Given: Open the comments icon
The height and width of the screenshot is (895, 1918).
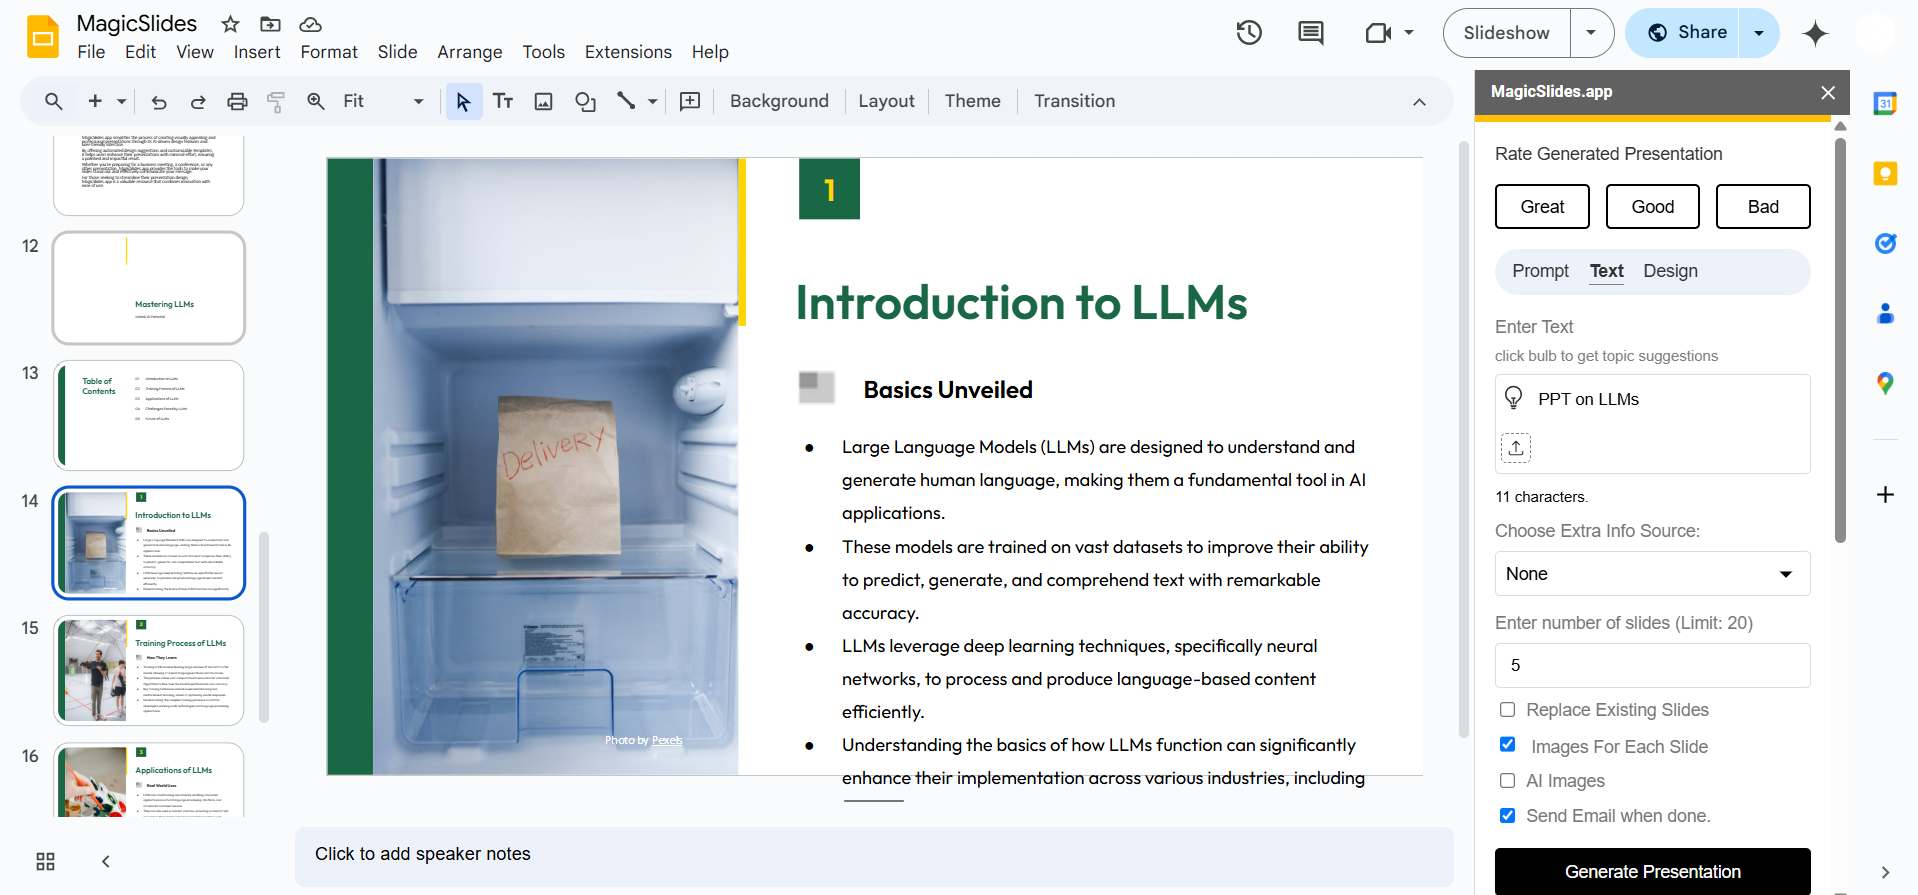Looking at the screenshot, I should (x=1310, y=33).
